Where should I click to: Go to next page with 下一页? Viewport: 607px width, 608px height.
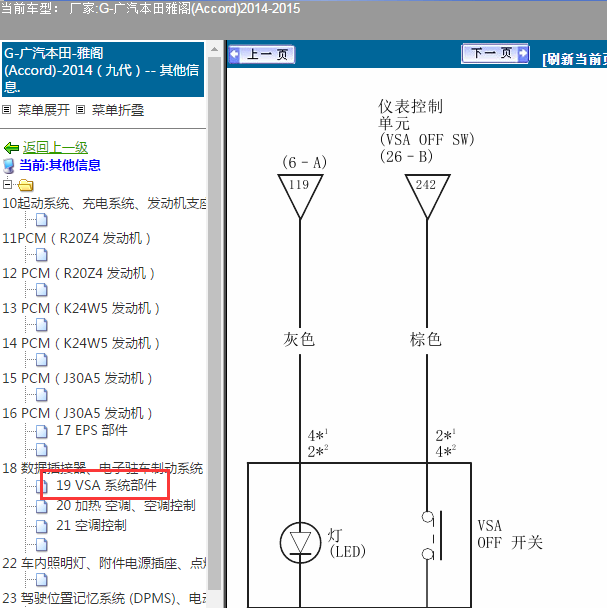495,53
